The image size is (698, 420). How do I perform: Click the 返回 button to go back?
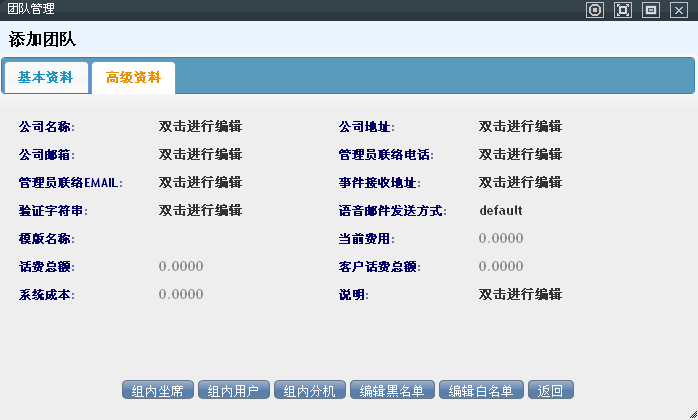551,391
